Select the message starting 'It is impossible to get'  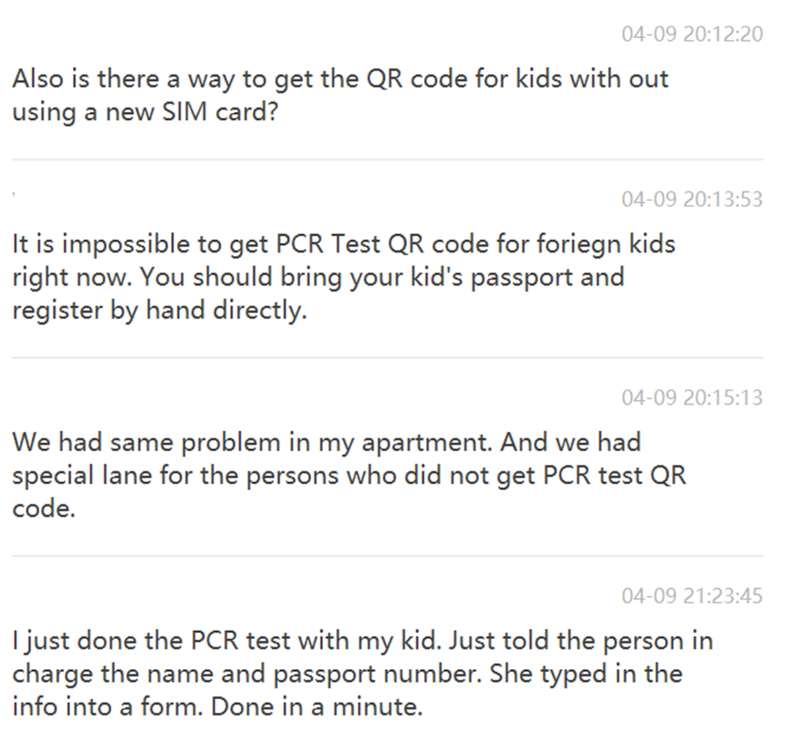point(344,277)
